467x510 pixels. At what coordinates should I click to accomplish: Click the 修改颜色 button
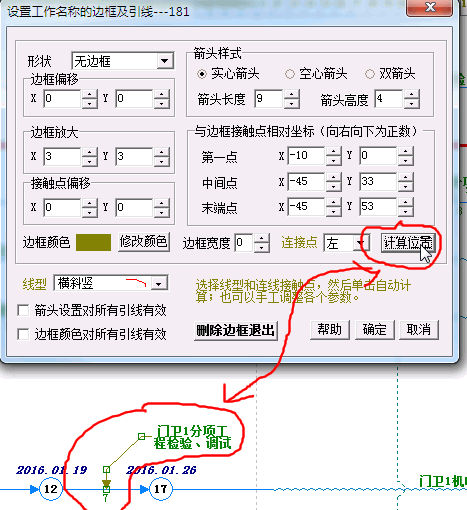click(144, 241)
